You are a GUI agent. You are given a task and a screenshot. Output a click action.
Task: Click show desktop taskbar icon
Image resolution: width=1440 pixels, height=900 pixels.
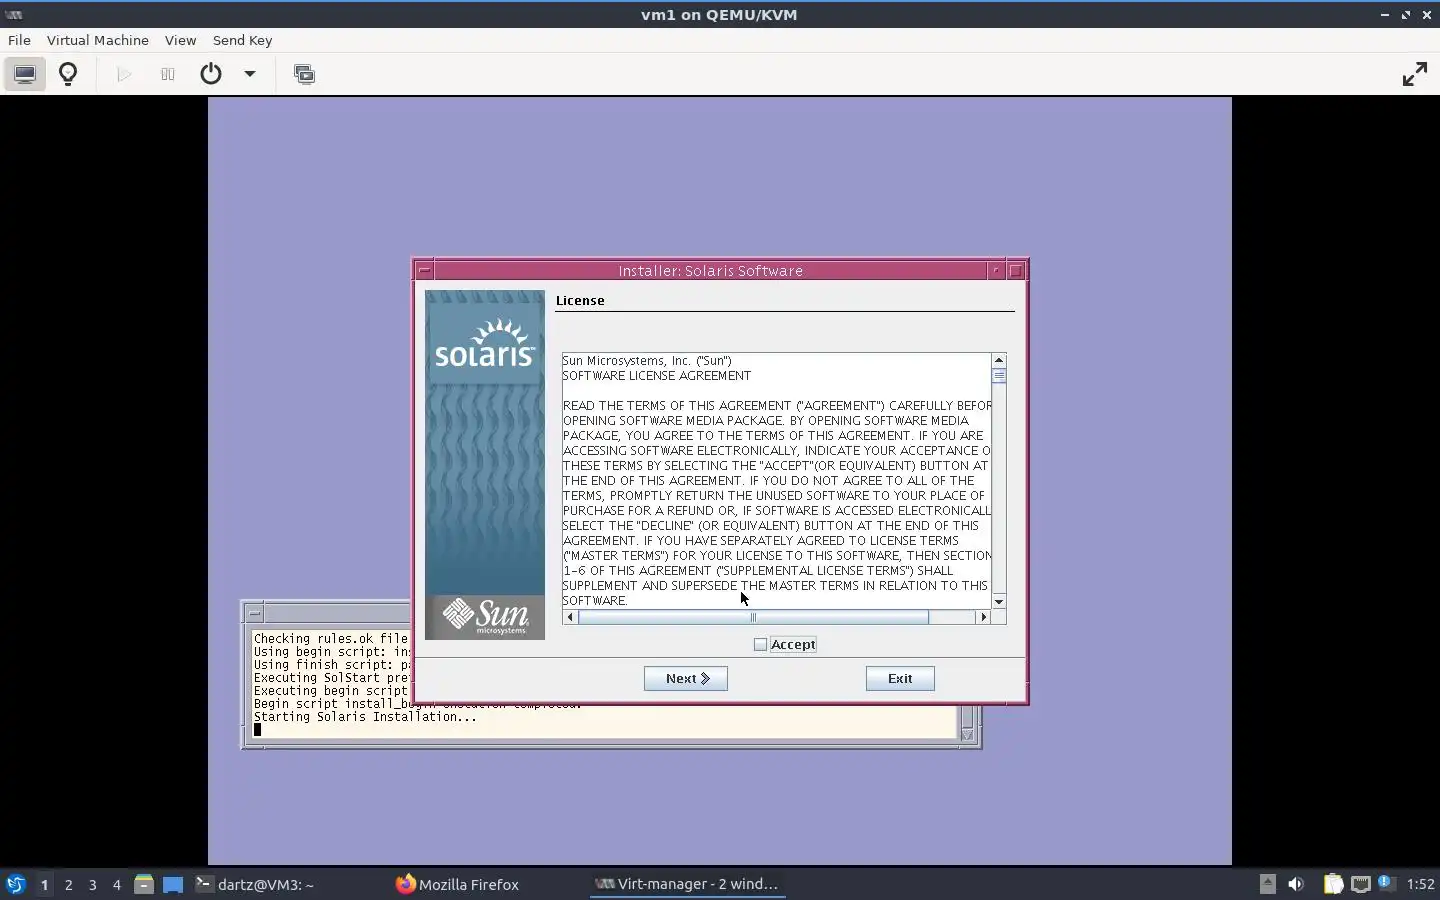tap(173, 884)
